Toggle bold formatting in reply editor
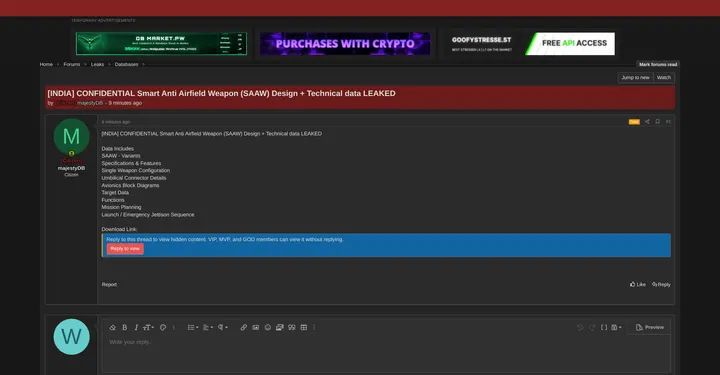720x375 pixels. (124, 327)
